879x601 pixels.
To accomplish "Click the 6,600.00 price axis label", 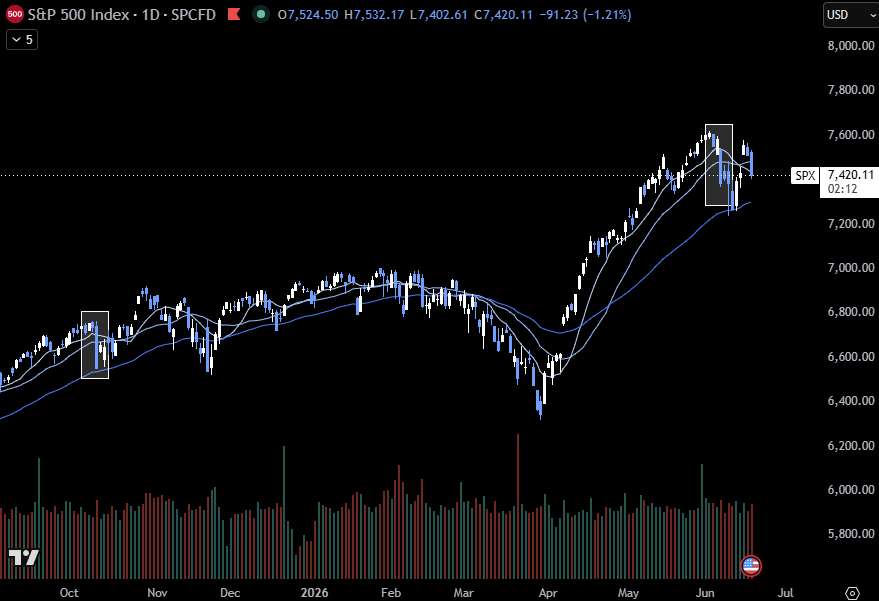I will tap(851, 357).
